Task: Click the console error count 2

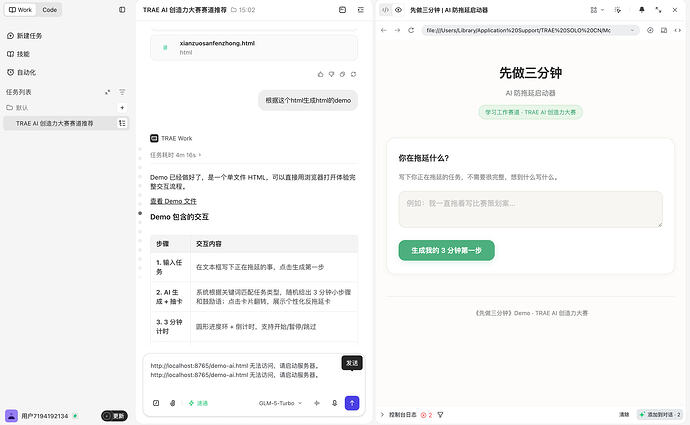Action: click(426, 414)
